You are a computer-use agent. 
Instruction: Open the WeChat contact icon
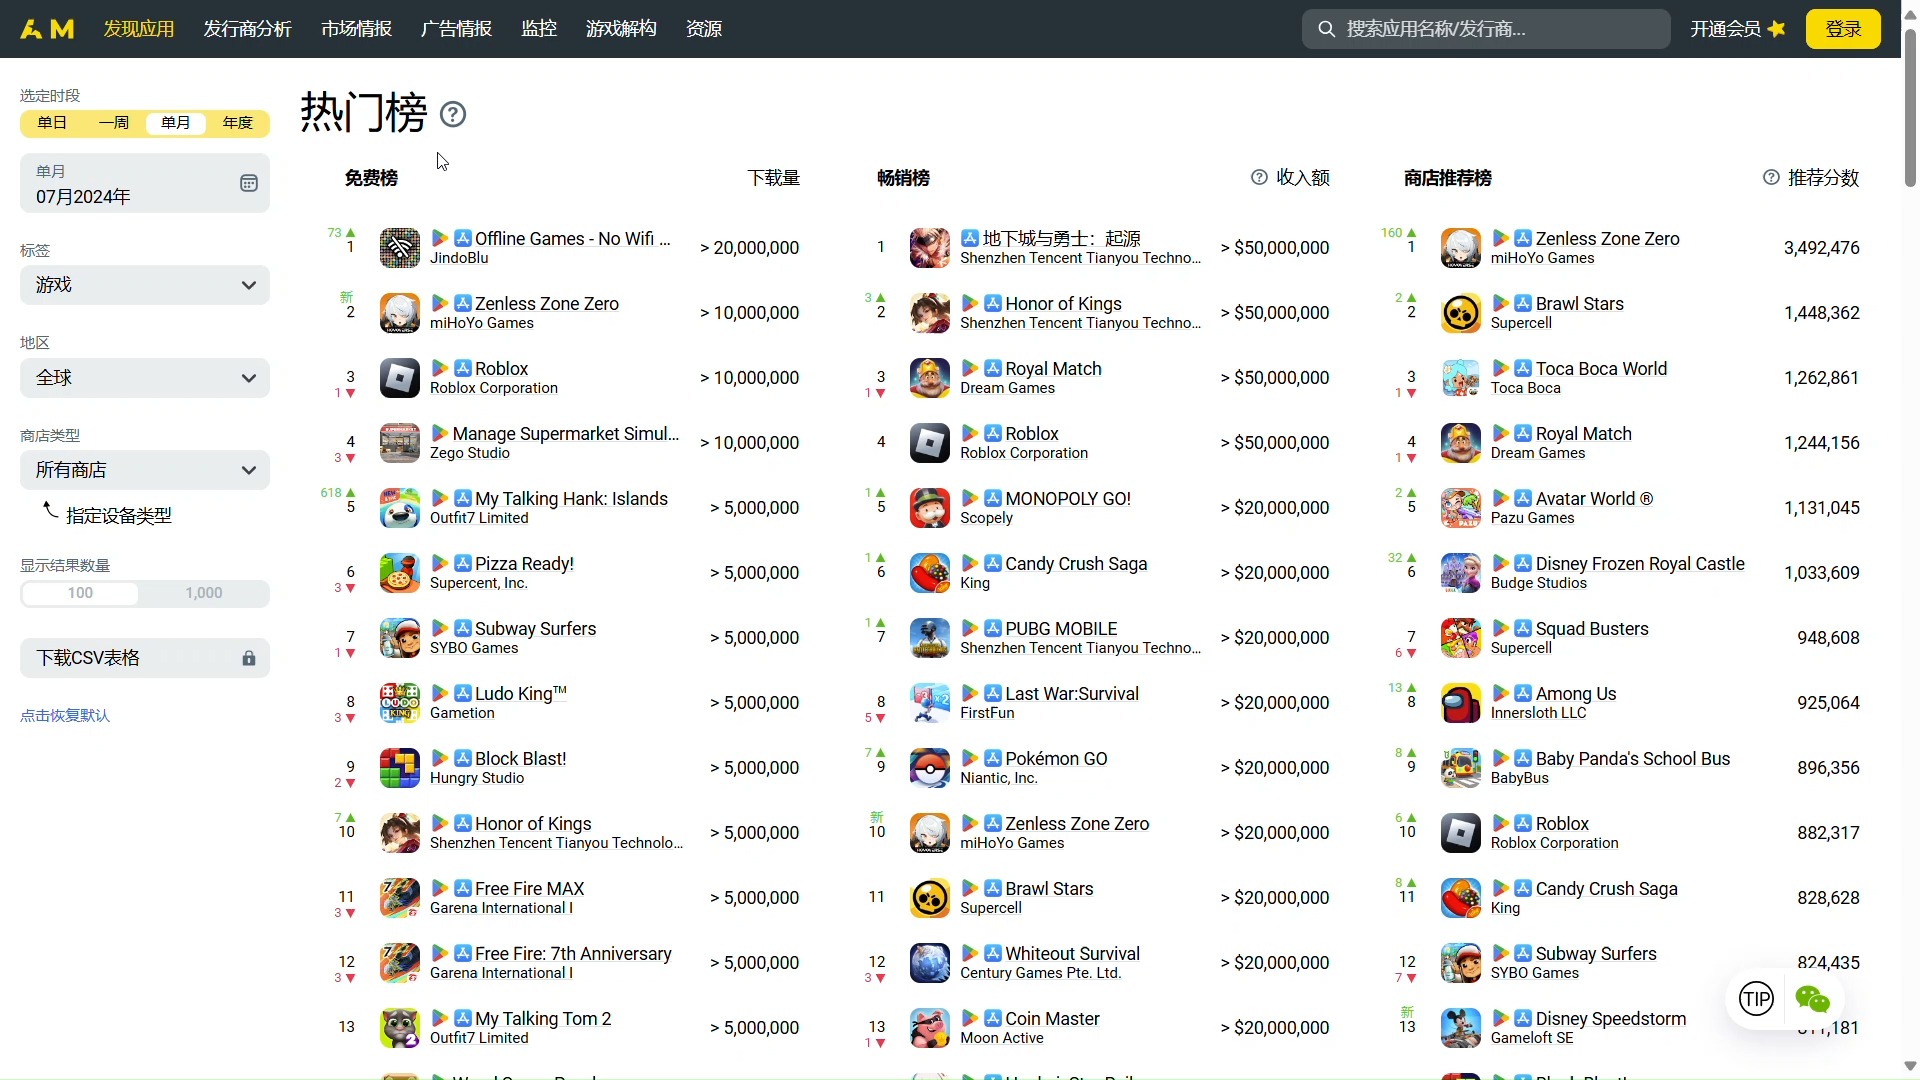coord(1812,998)
